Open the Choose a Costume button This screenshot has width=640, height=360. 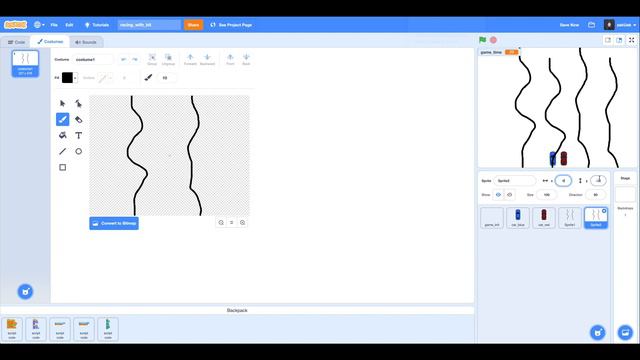pos(25,291)
